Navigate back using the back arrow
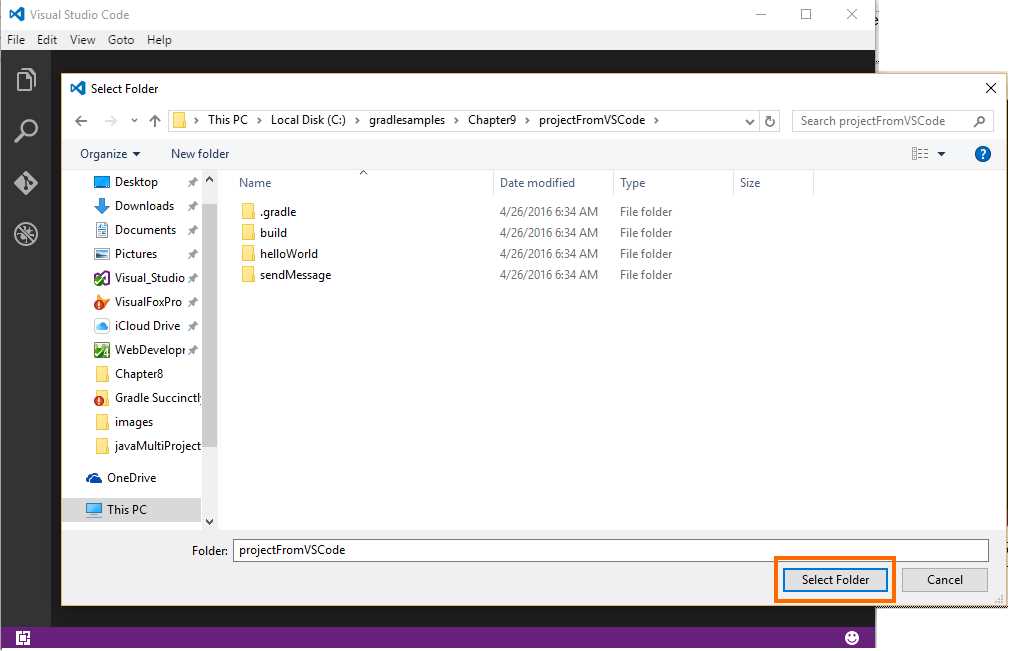The width and height of the screenshot is (1012, 651). 81,119
